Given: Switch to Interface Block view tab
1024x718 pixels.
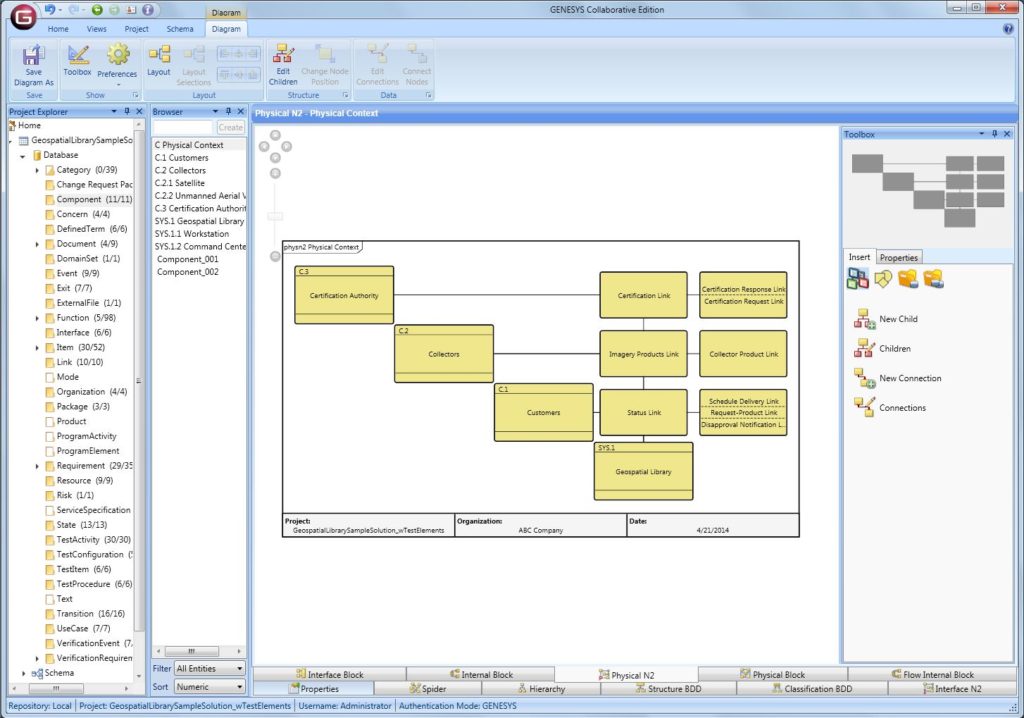Looking at the screenshot, I should coord(329,674).
